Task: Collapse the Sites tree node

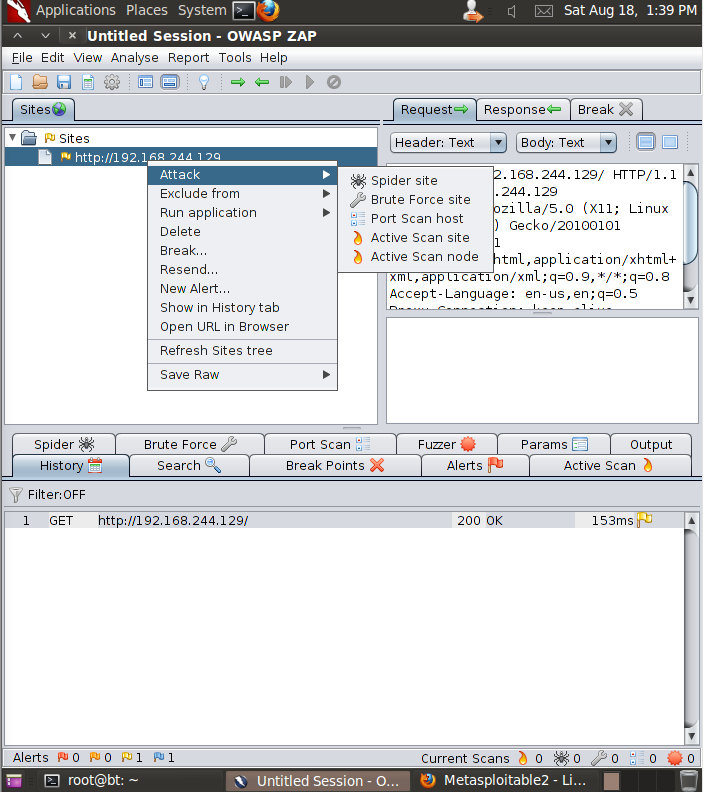Action: tap(12, 138)
